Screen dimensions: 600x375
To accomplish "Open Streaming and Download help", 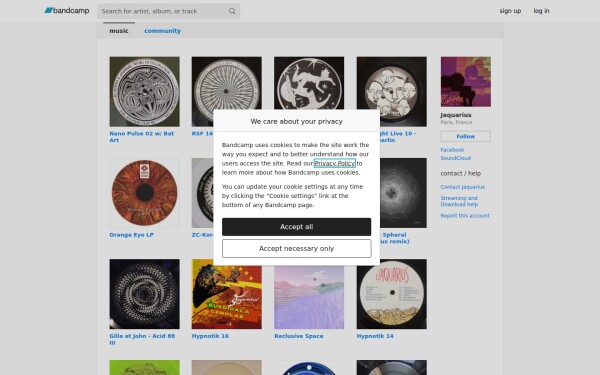I will pos(459,201).
